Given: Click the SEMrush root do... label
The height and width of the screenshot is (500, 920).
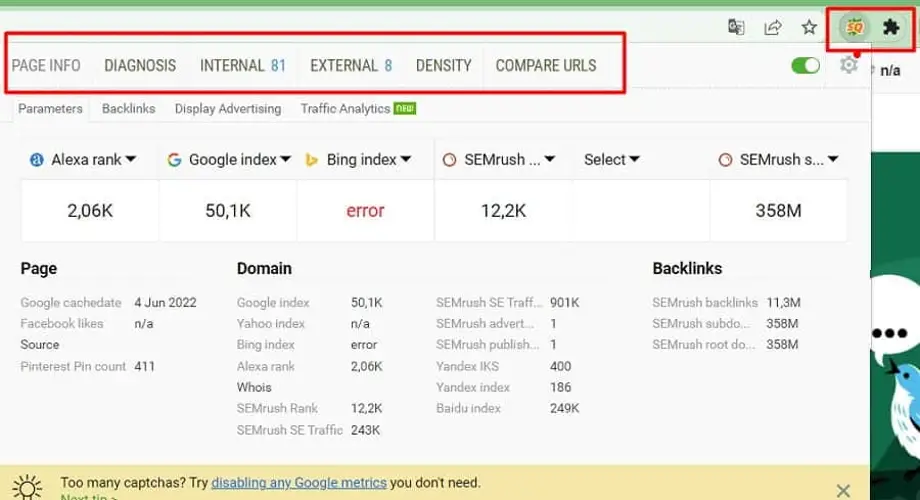Looking at the screenshot, I should (x=703, y=344).
